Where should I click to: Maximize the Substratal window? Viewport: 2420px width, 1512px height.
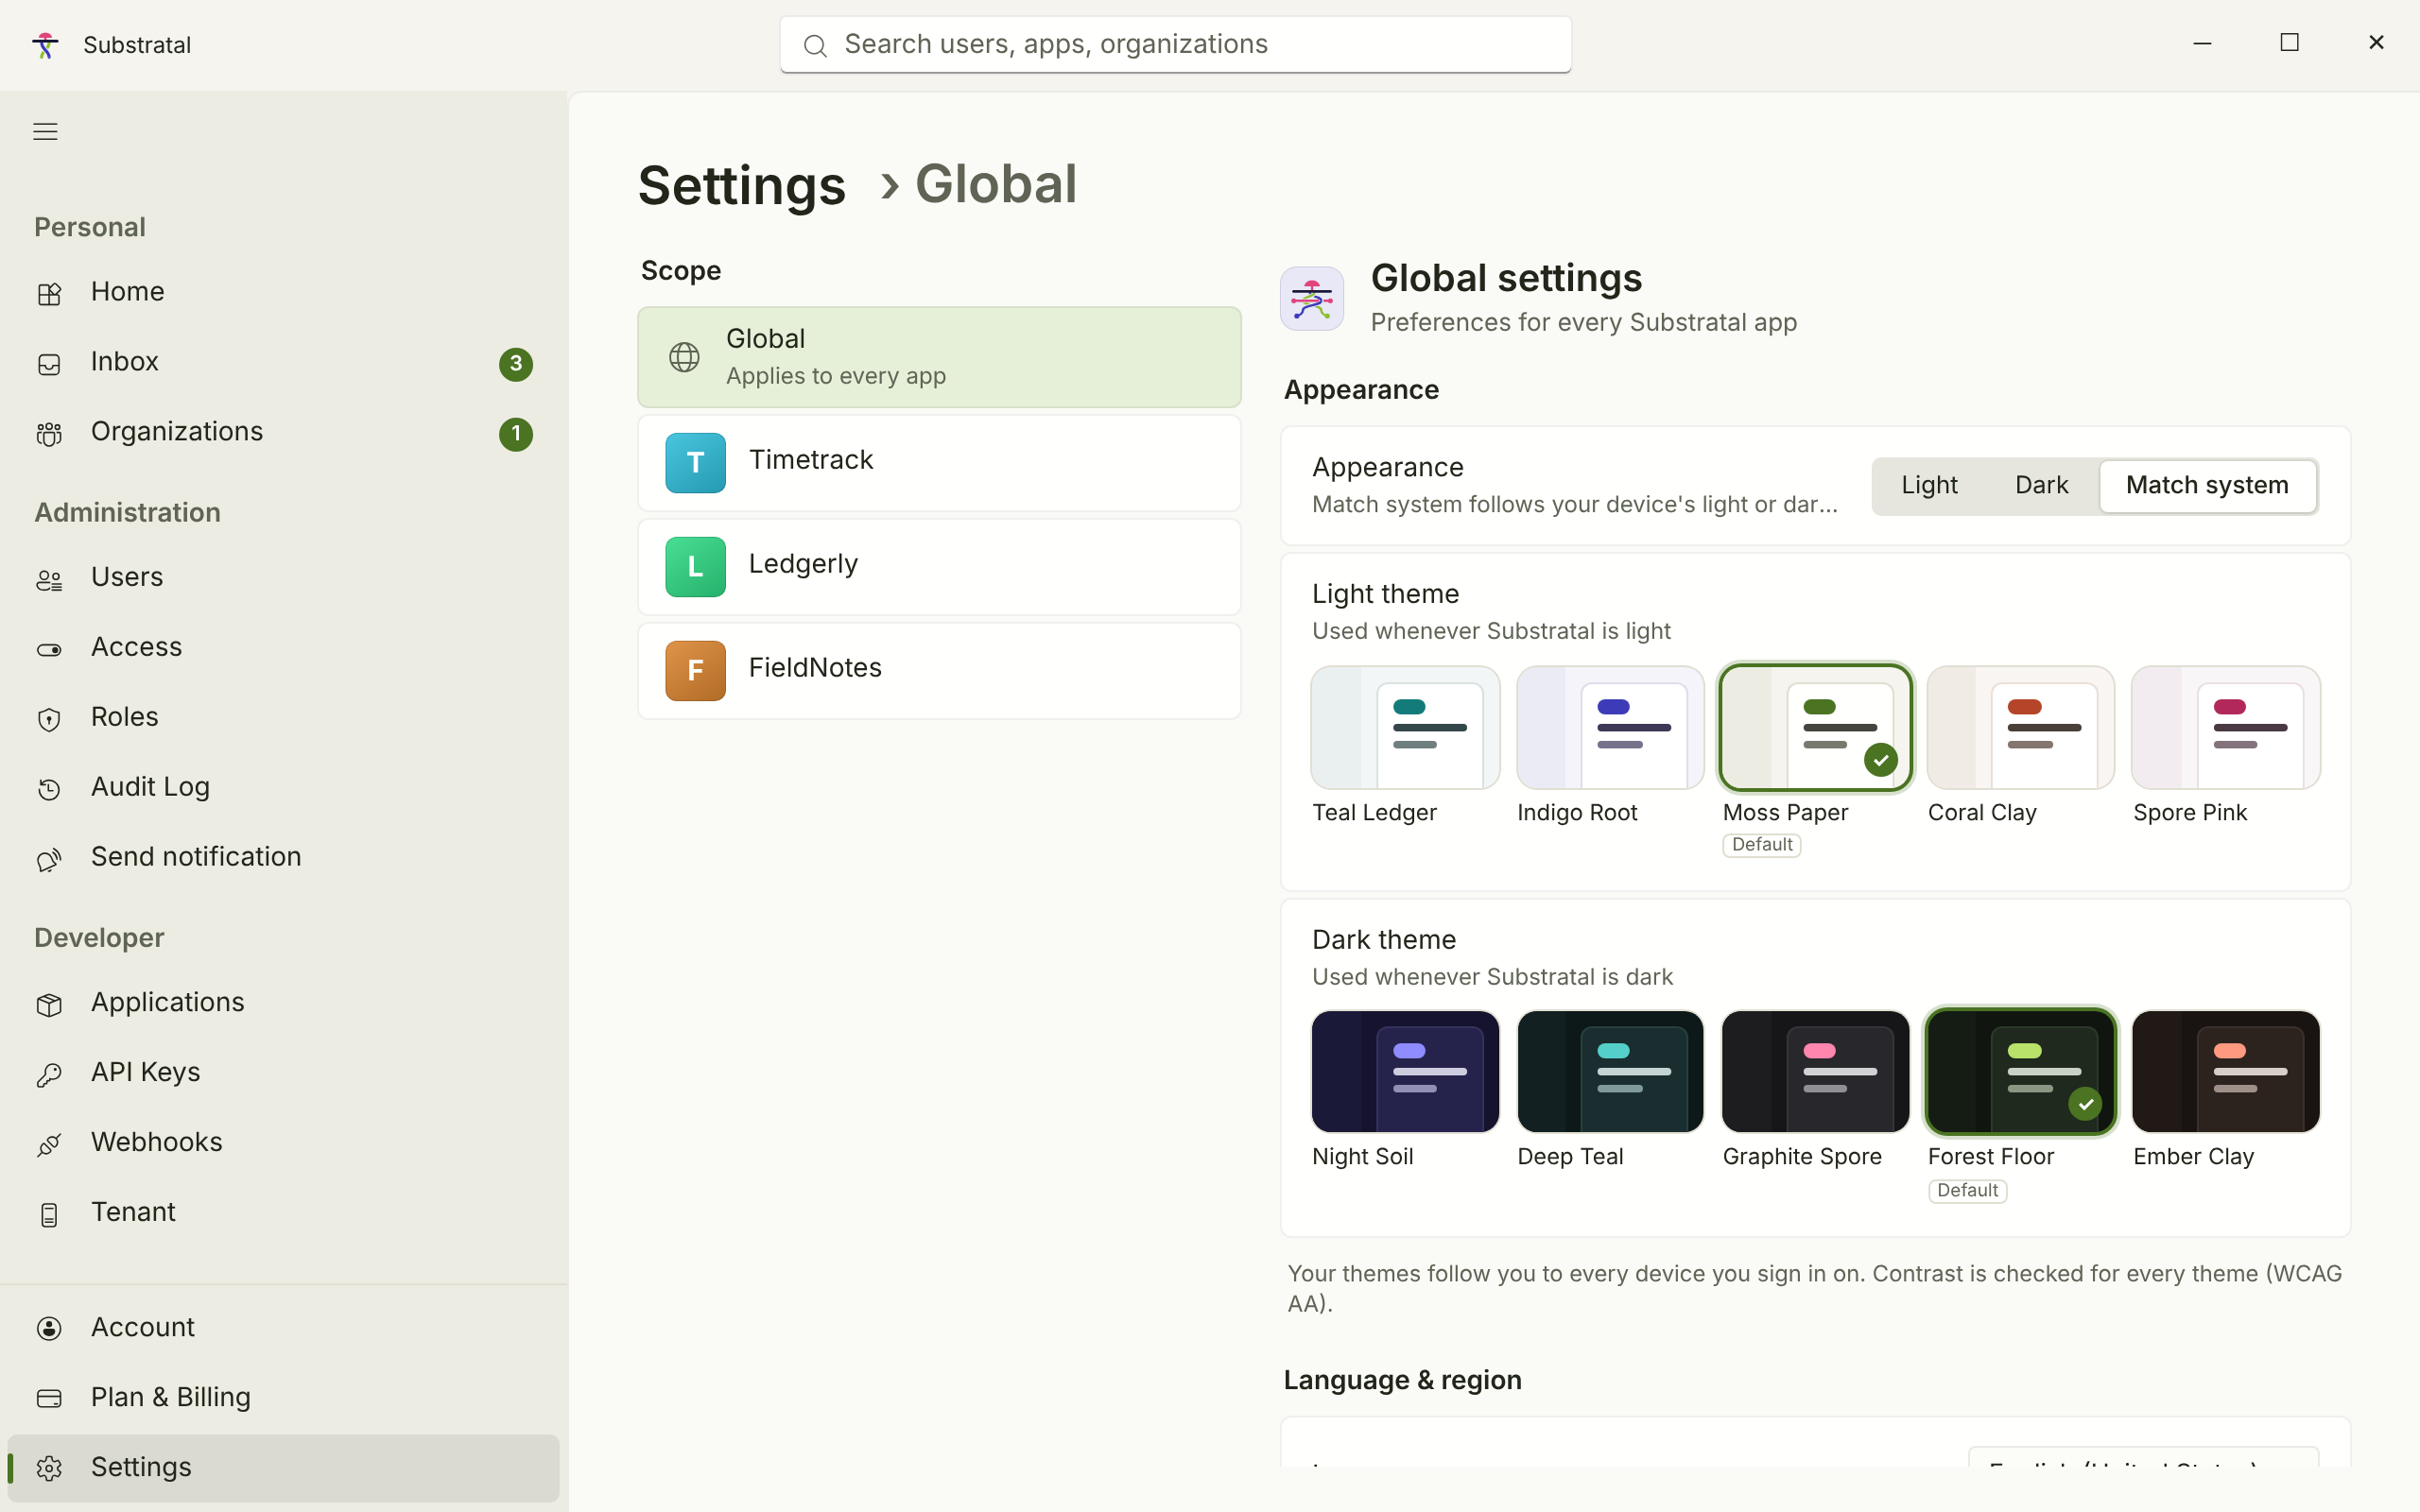(x=2289, y=43)
